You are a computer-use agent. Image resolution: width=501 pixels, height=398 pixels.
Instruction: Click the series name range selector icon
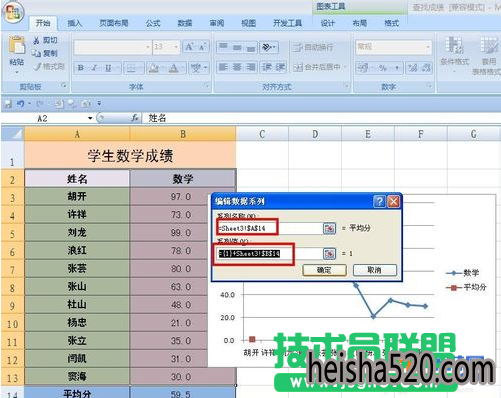point(329,228)
